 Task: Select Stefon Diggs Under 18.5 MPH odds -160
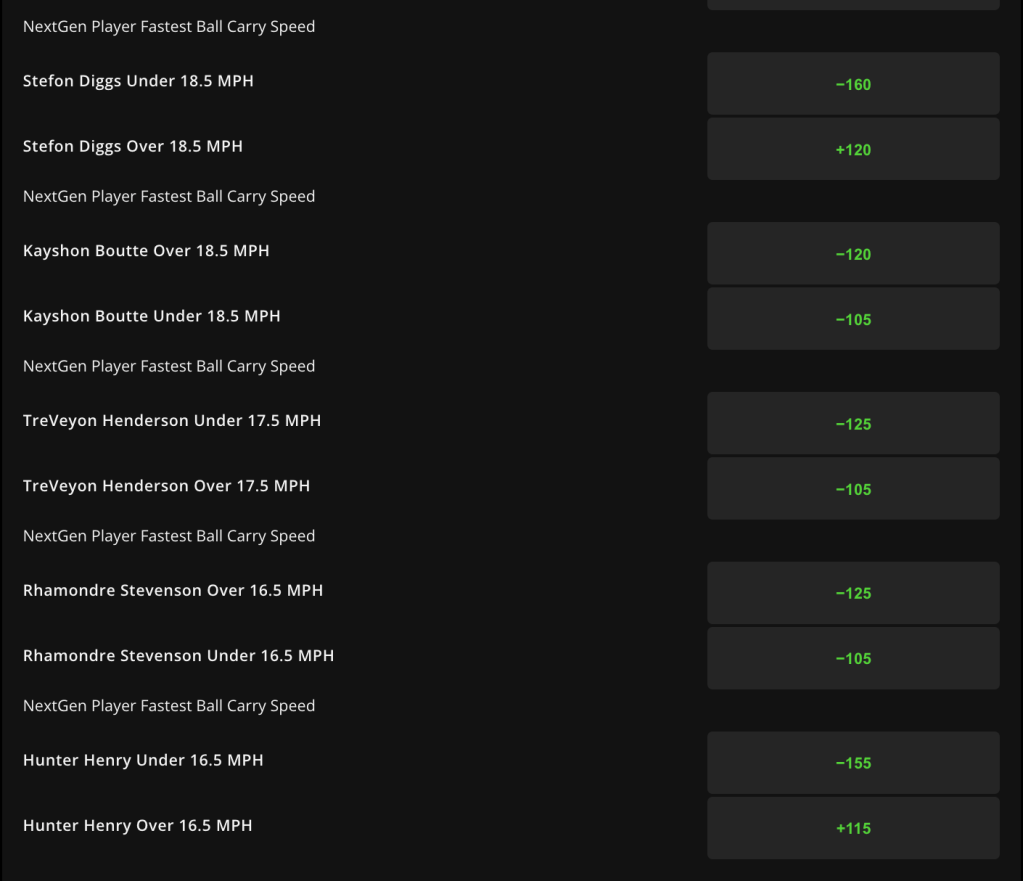(x=853, y=84)
